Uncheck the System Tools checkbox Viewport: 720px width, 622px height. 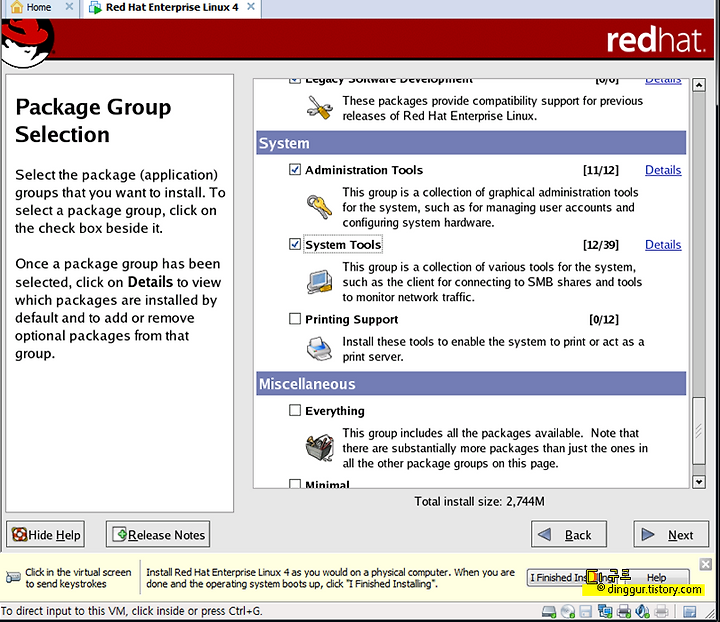click(x=295, y=244)
